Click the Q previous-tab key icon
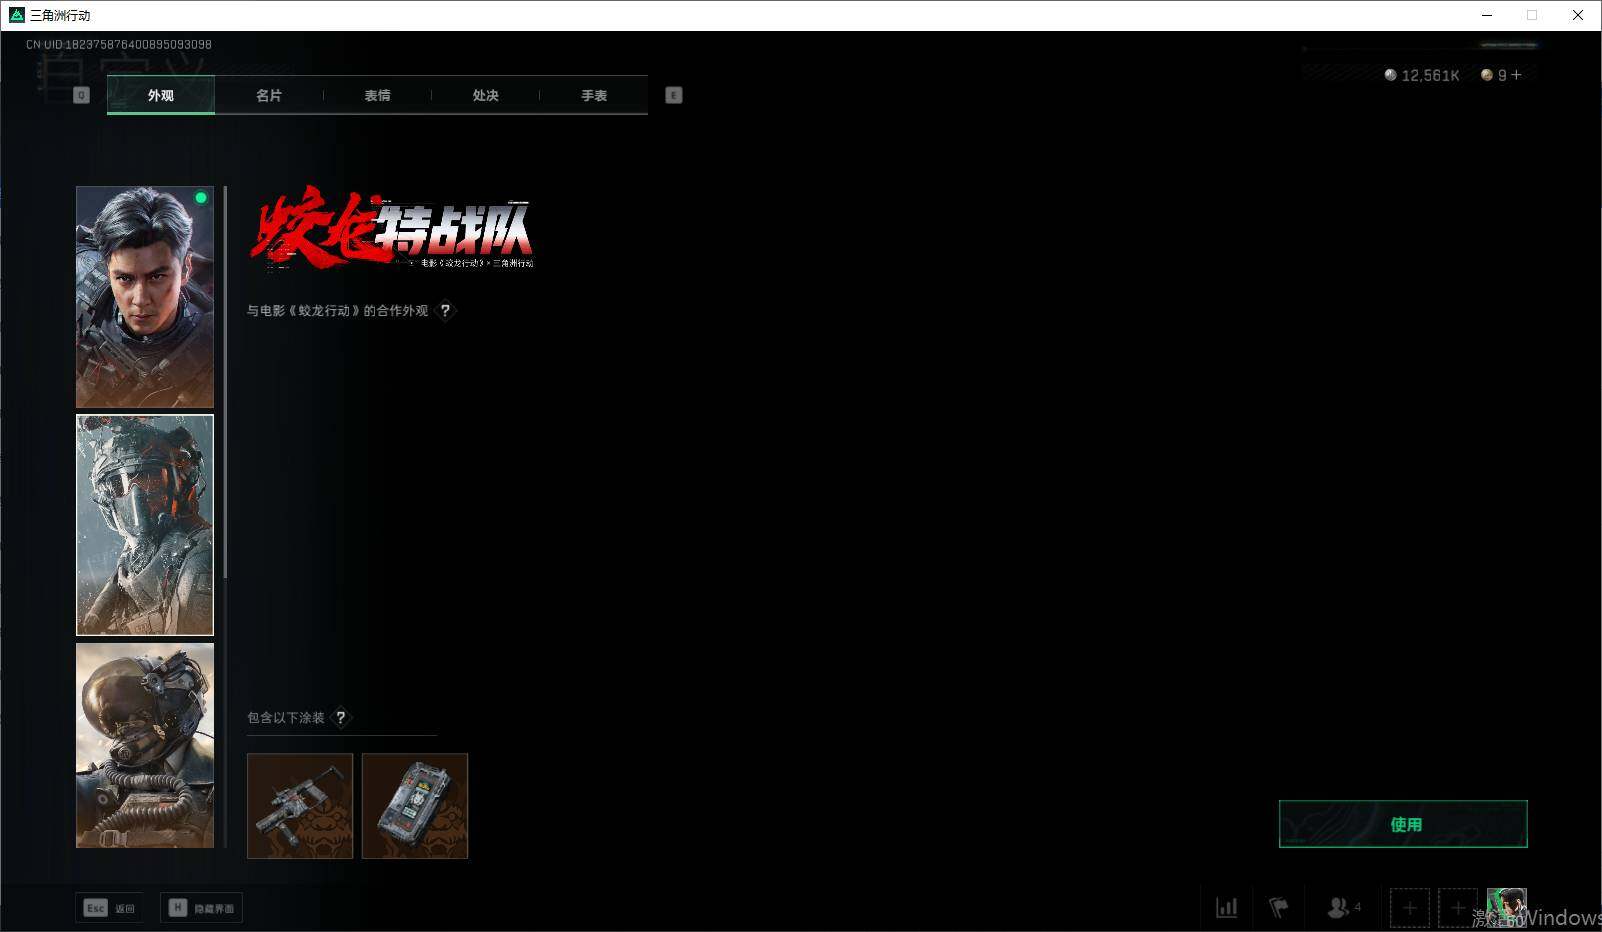 [82, 95]
